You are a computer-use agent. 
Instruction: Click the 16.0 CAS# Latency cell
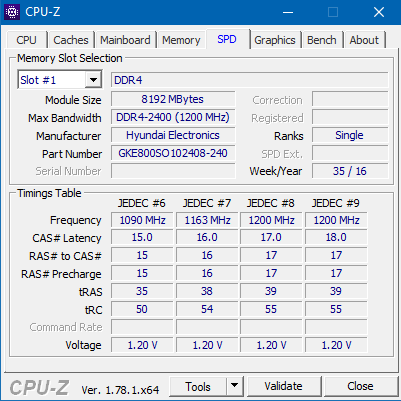click(x=207, y=238)
